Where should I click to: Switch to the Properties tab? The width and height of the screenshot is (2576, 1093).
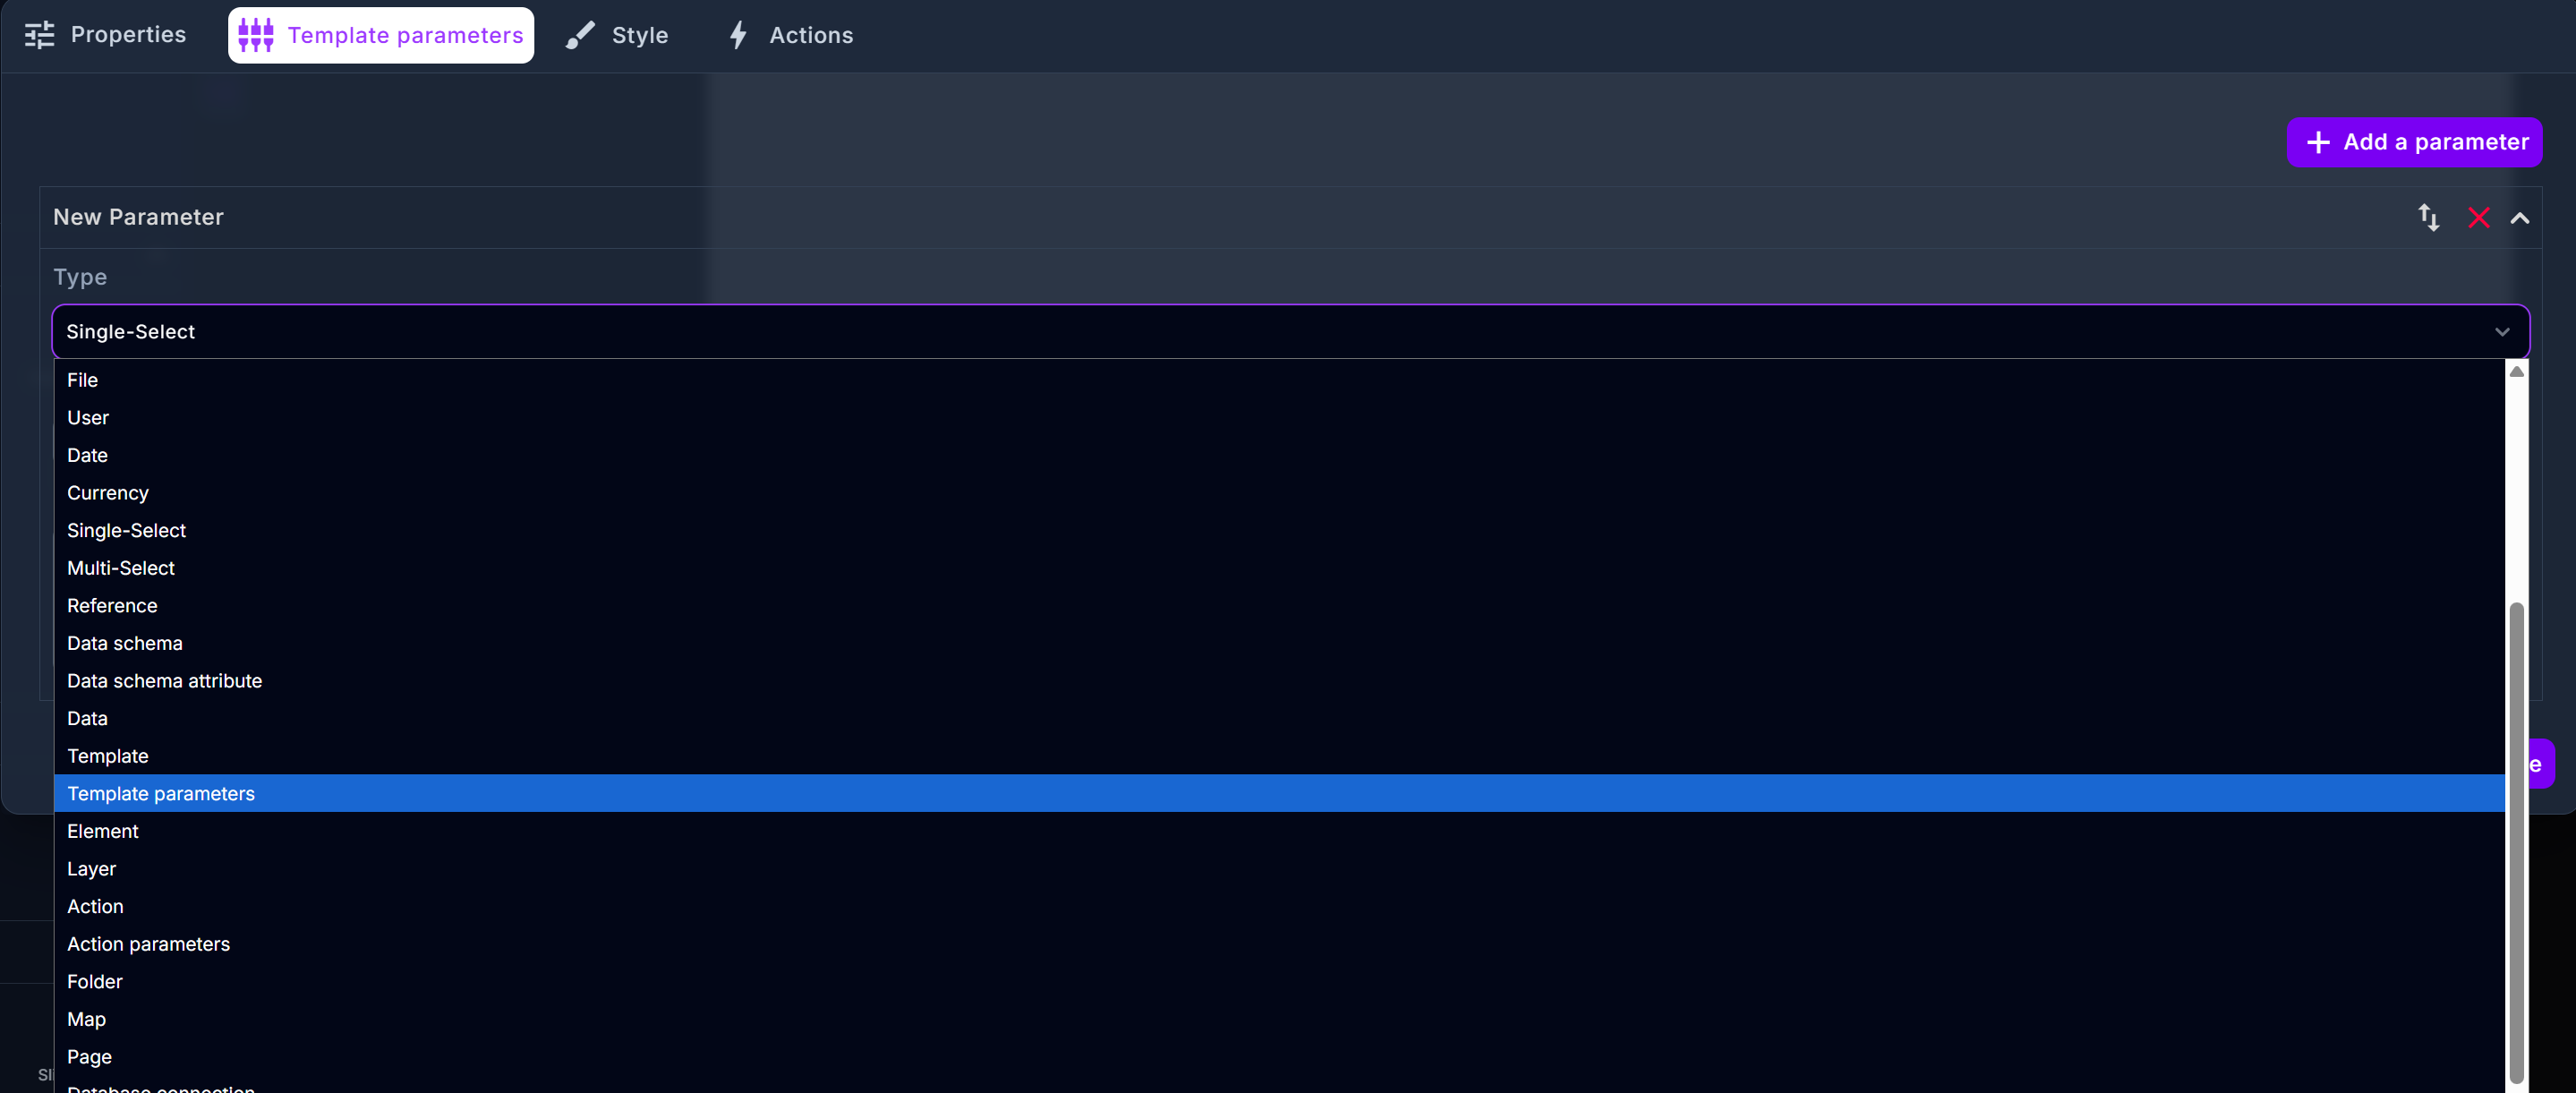coord(128,35)
